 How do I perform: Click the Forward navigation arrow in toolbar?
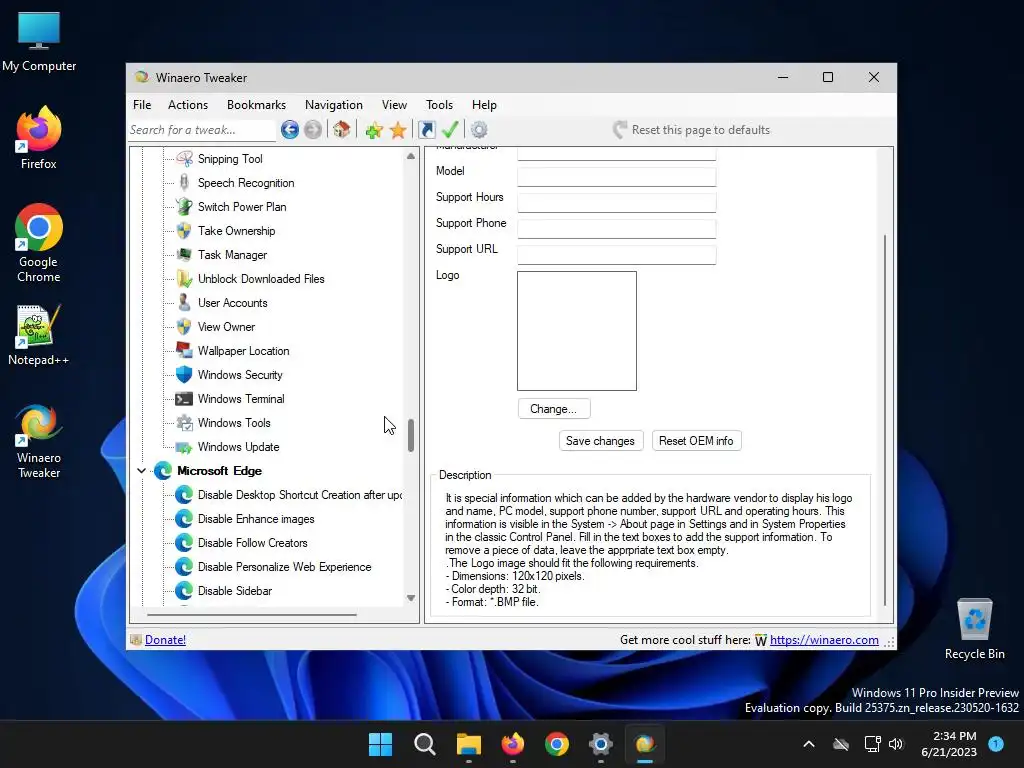coord(313,130)
